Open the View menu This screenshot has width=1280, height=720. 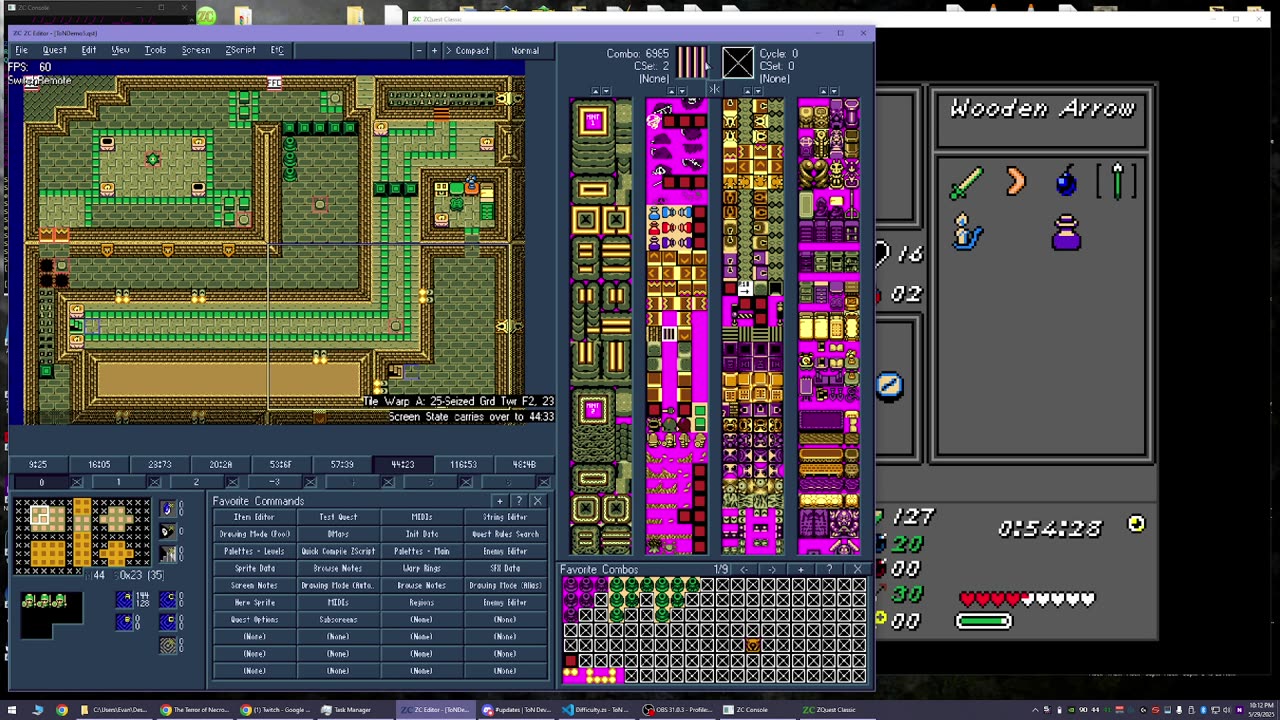(x=120, y=50)
